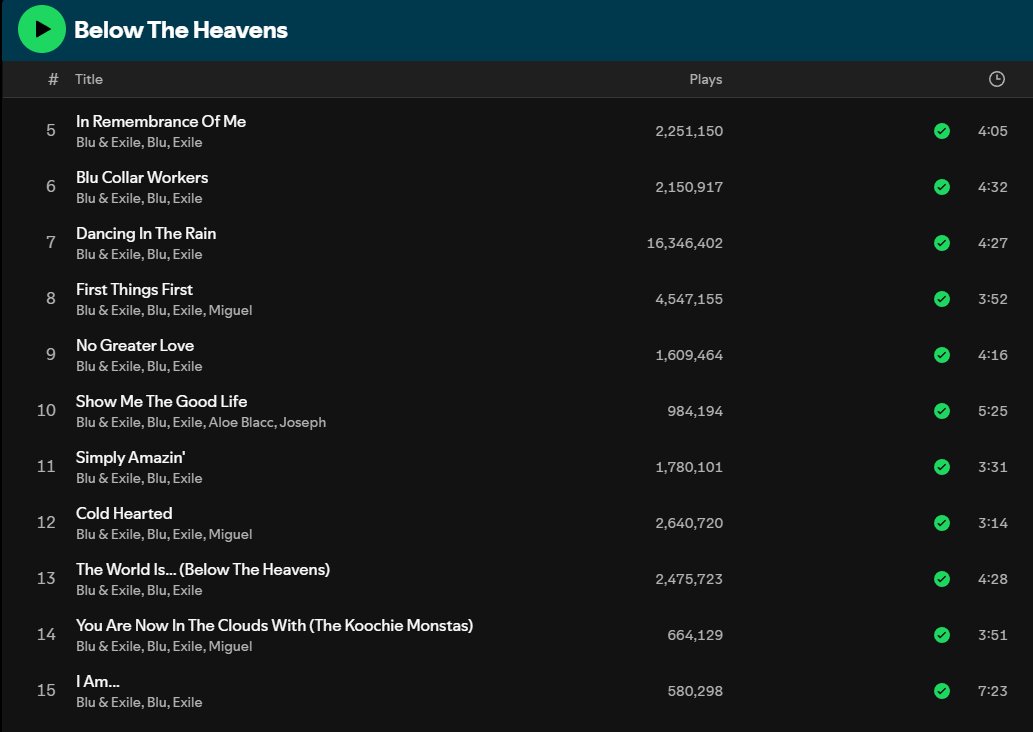Viewport: 1033px width, 732px height.
Task: Toggle saved checkmark for Dancing In The Rain
Action: point(942,243)
